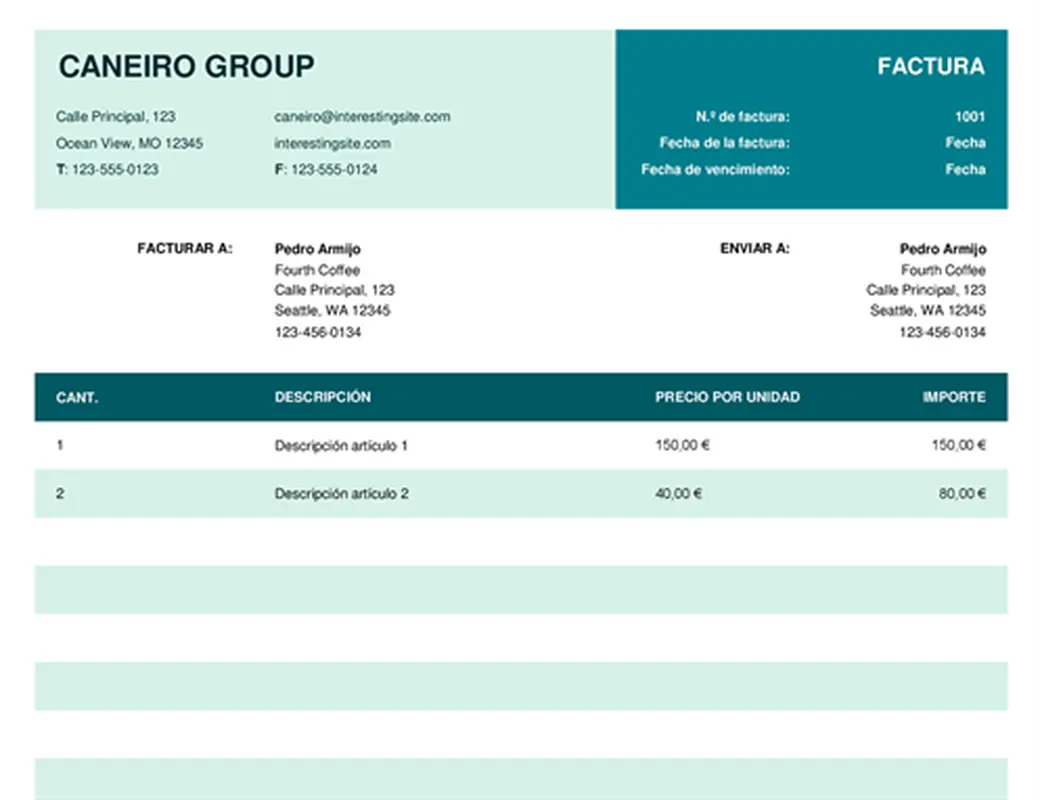Open the caneiro@interestingsite.com email address
Screen dimensions: 1042x800
(x=362, y=117)
